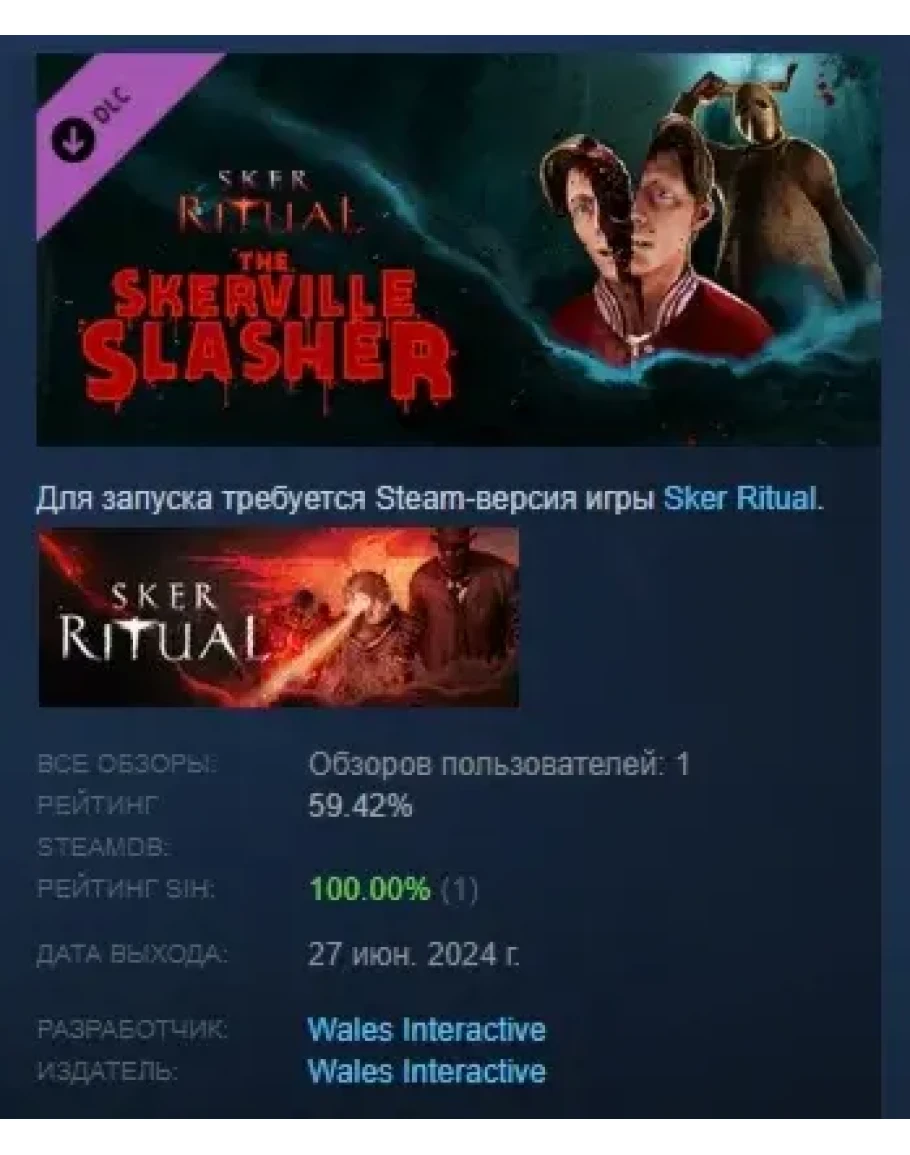Click the release date 27 июн. 2024 г.
910x1155 pixels.
[x=413, y=955]
